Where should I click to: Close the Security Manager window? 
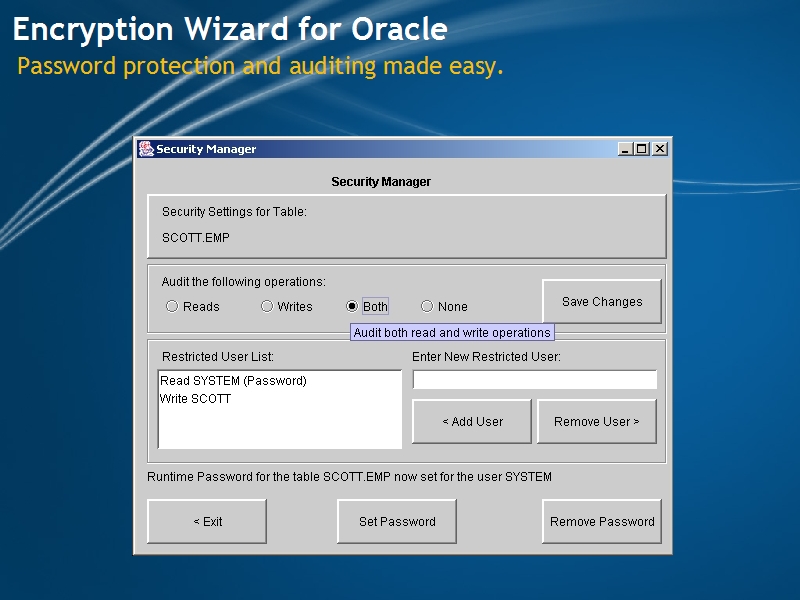[x=660, y=149]
